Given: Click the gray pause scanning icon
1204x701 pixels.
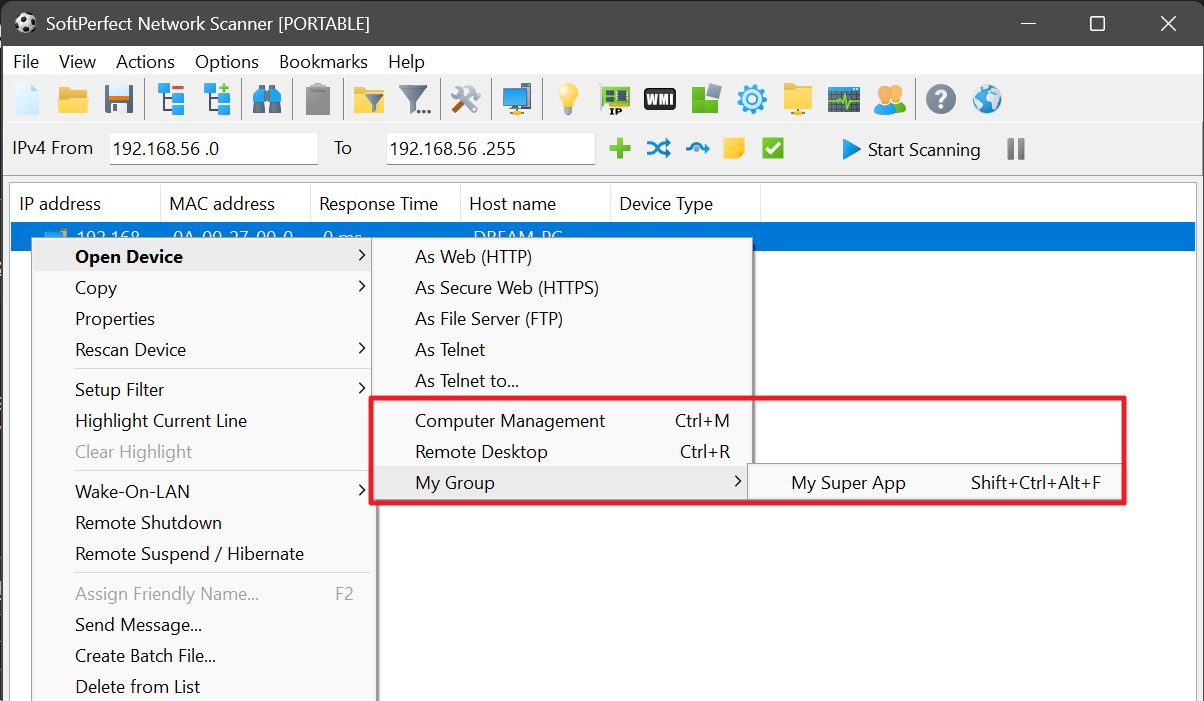Looking at the screenshot, I should click(1016, 149).
